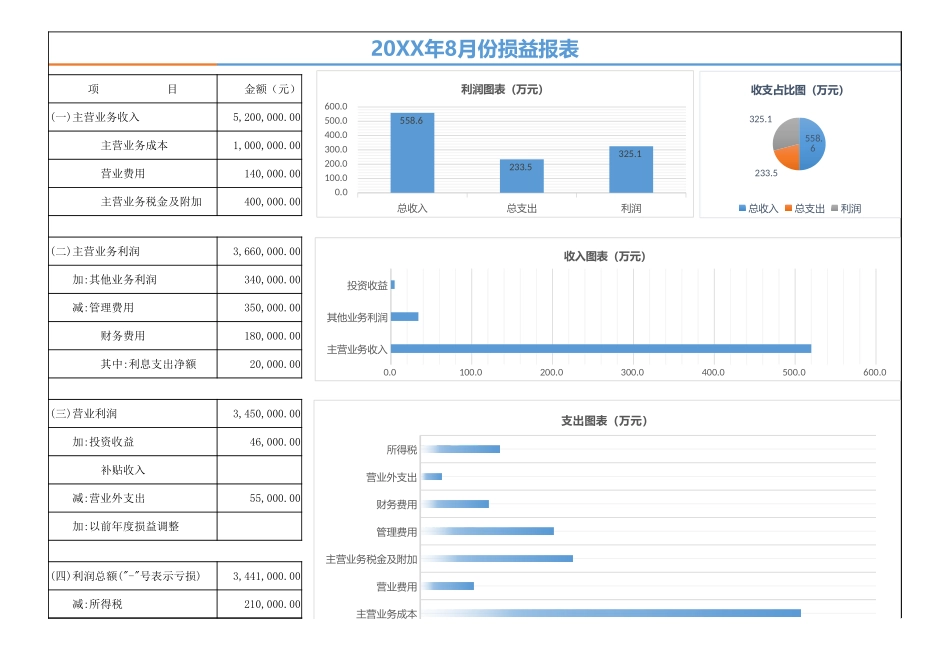
Task: Select the 利润 bar labeled 325.1
Action: pyautogui.click(x=631, y=170)
